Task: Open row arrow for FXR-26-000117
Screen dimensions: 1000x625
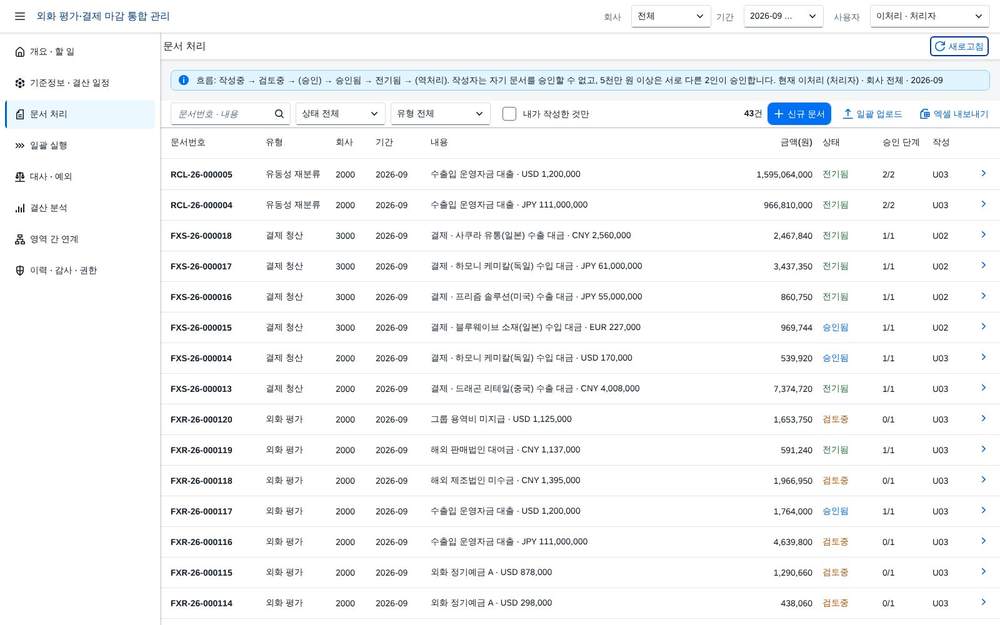Action: click(983, 510)
